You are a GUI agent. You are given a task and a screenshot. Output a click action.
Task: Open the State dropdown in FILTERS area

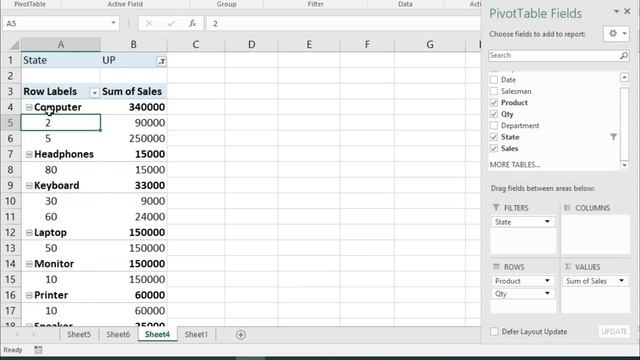point(547,222)
